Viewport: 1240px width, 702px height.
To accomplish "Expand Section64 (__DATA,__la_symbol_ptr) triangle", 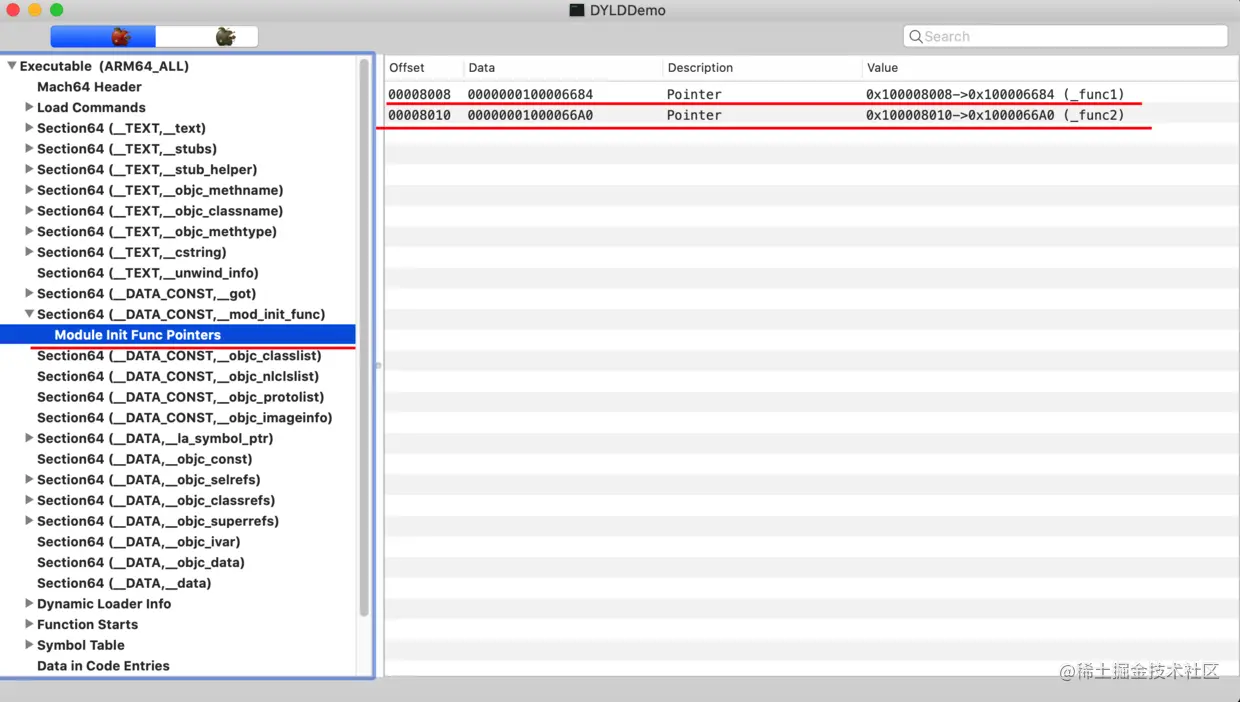I will (29, 438).
